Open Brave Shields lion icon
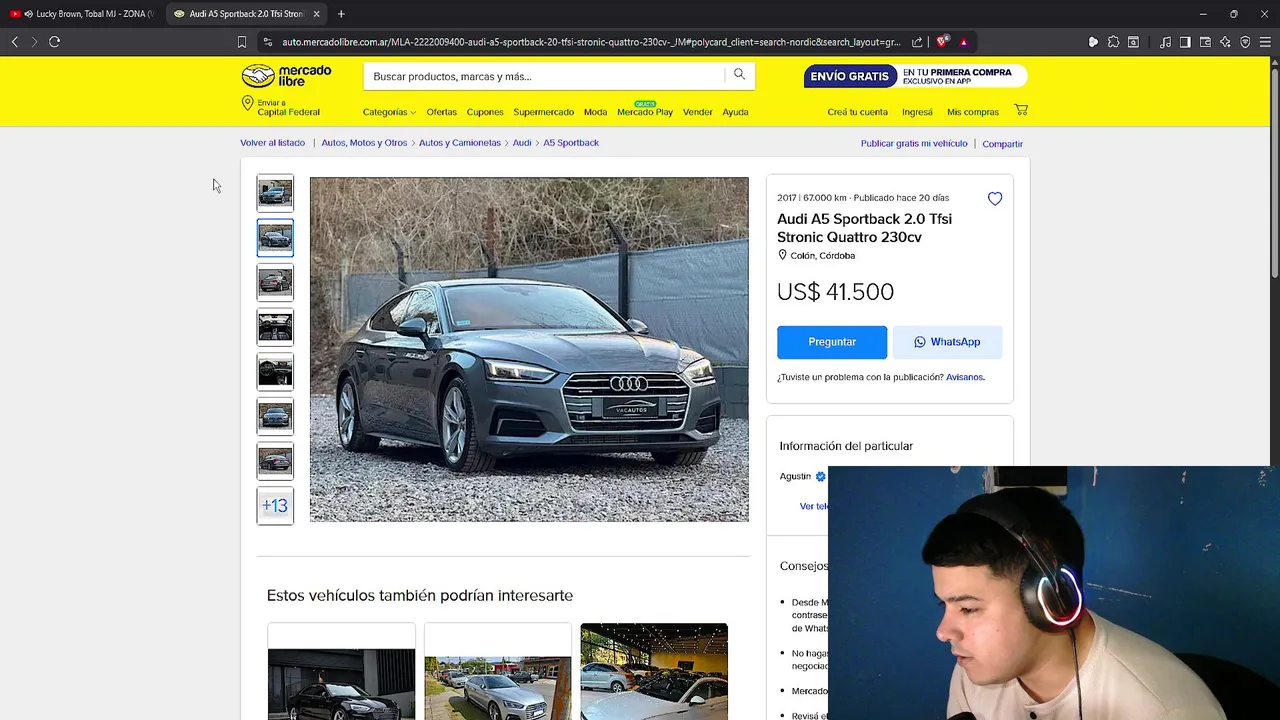This screenshot has height=720, width=1280. 941,42
